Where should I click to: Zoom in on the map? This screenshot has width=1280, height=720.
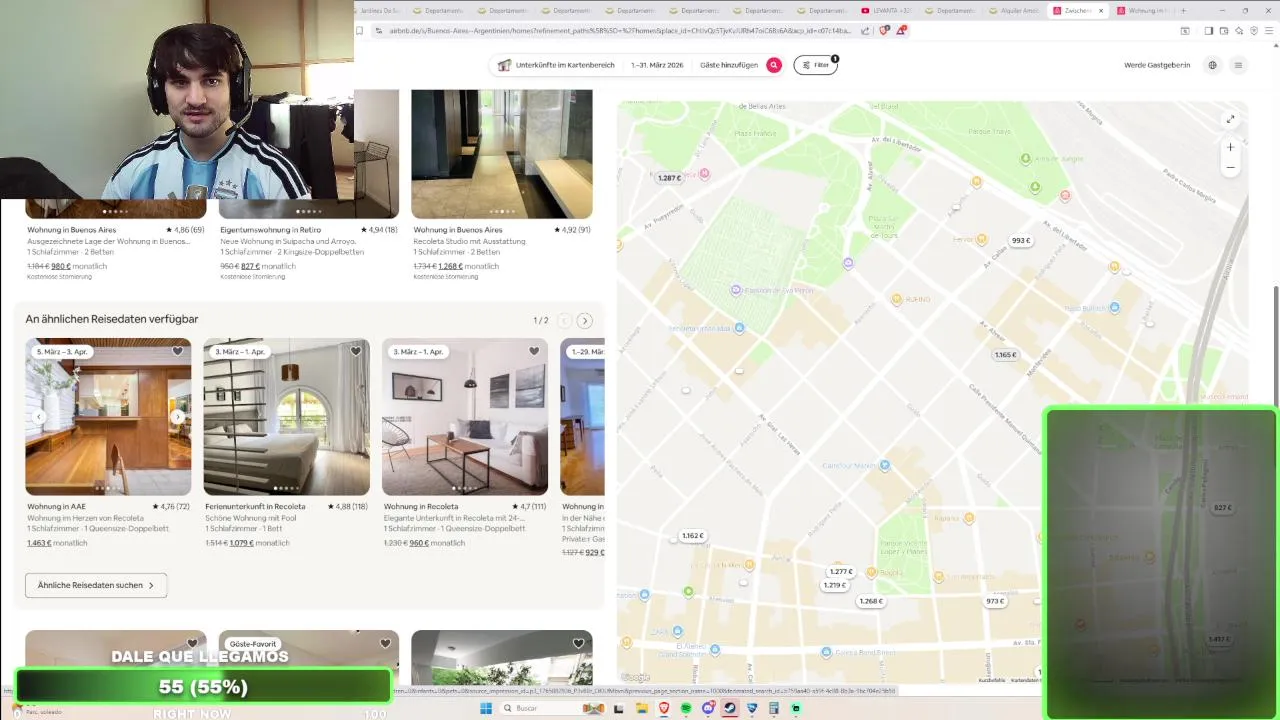[1230, 147]
